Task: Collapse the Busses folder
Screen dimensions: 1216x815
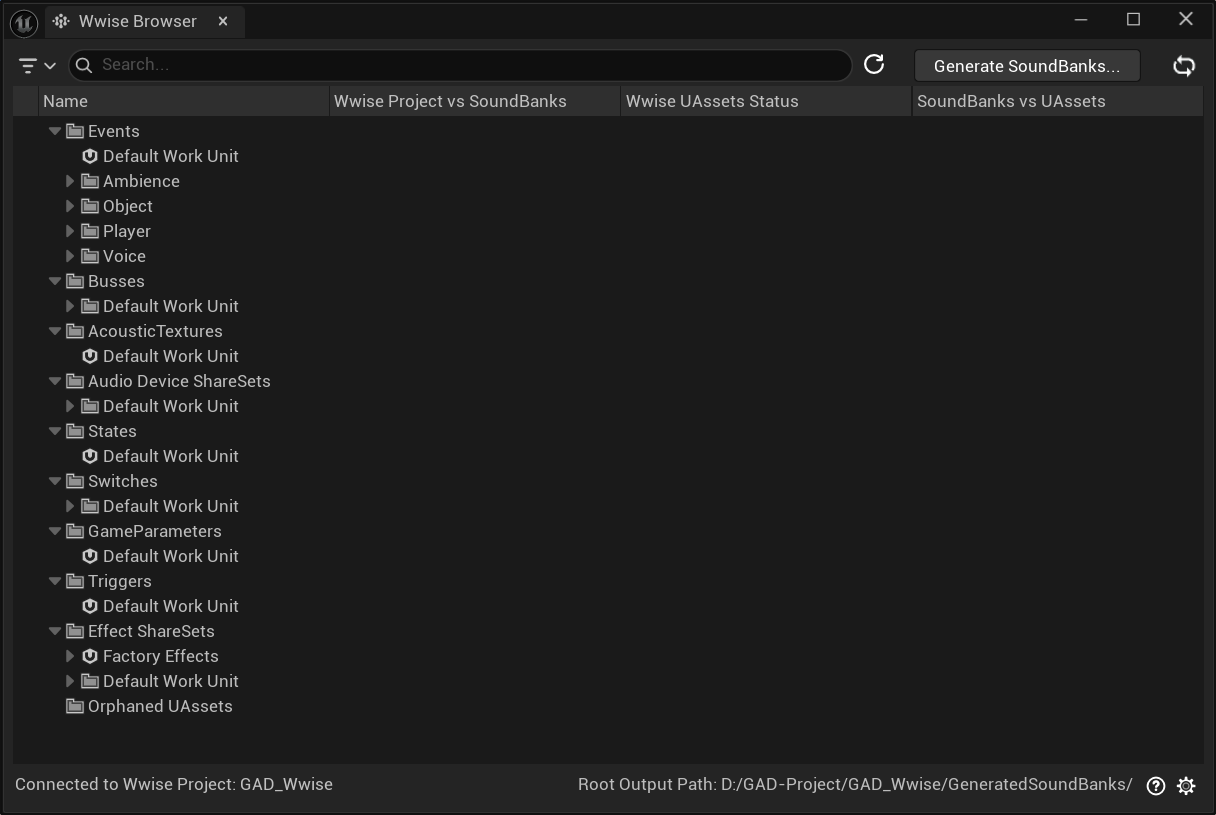Action: point(55,281)
